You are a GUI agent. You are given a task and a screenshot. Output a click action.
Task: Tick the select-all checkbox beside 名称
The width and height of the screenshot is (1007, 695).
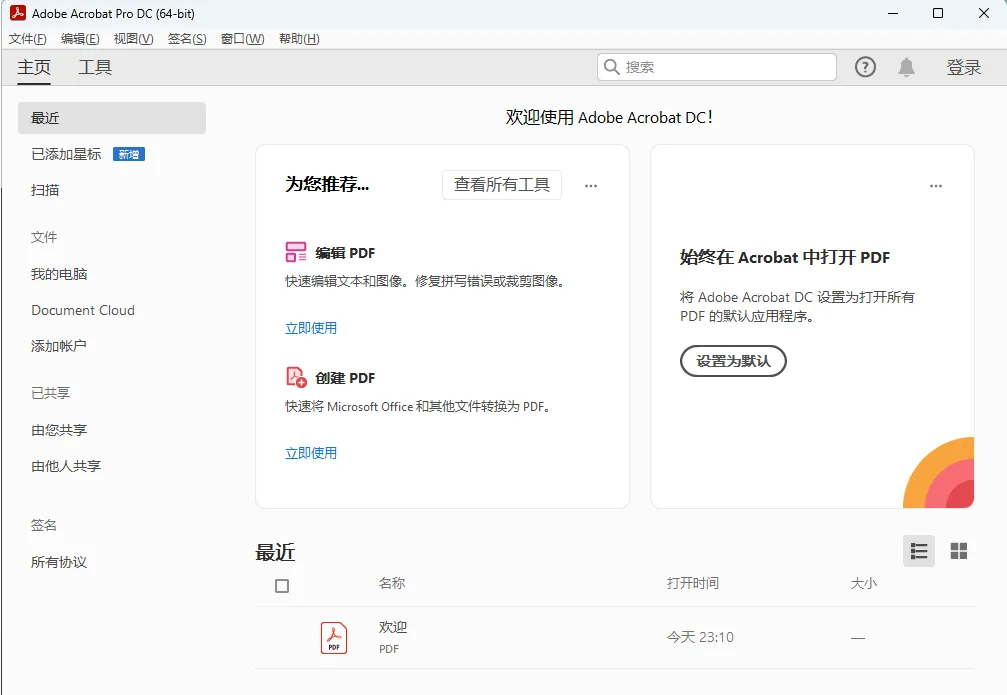point(282,586)
